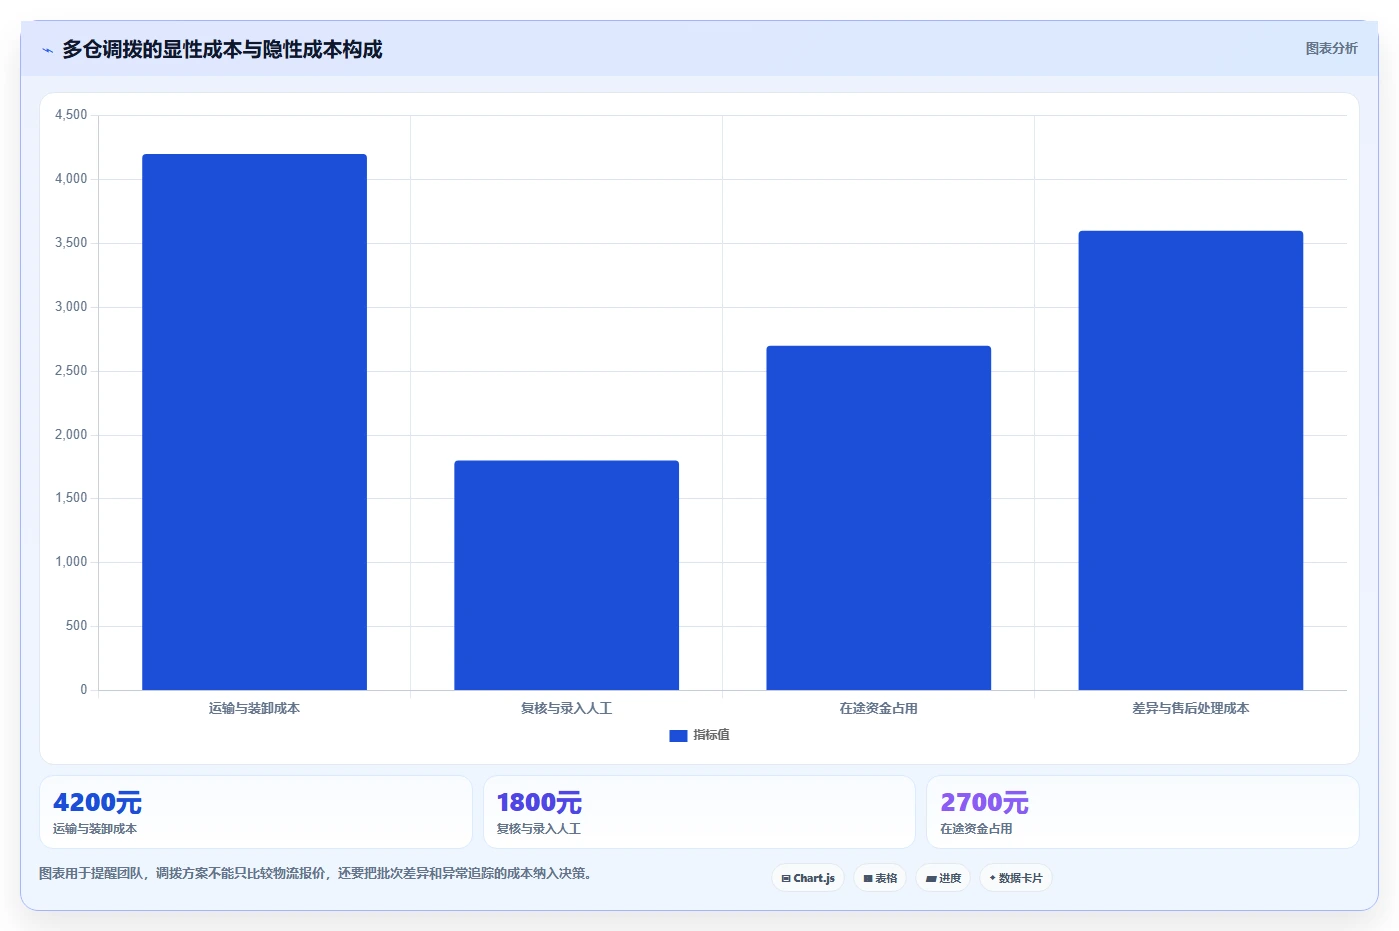Click the Chart.js tag button

808,878
